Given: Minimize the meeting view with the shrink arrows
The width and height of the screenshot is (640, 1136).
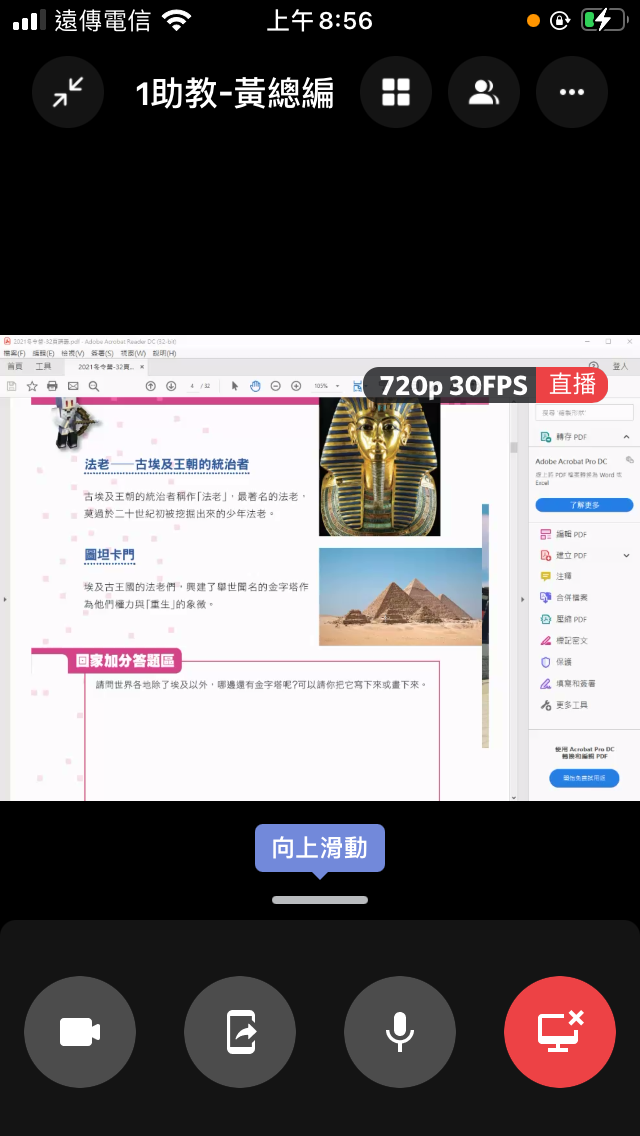Looking at the screenshot, I should pyautogui.click(x=68, y=93).
